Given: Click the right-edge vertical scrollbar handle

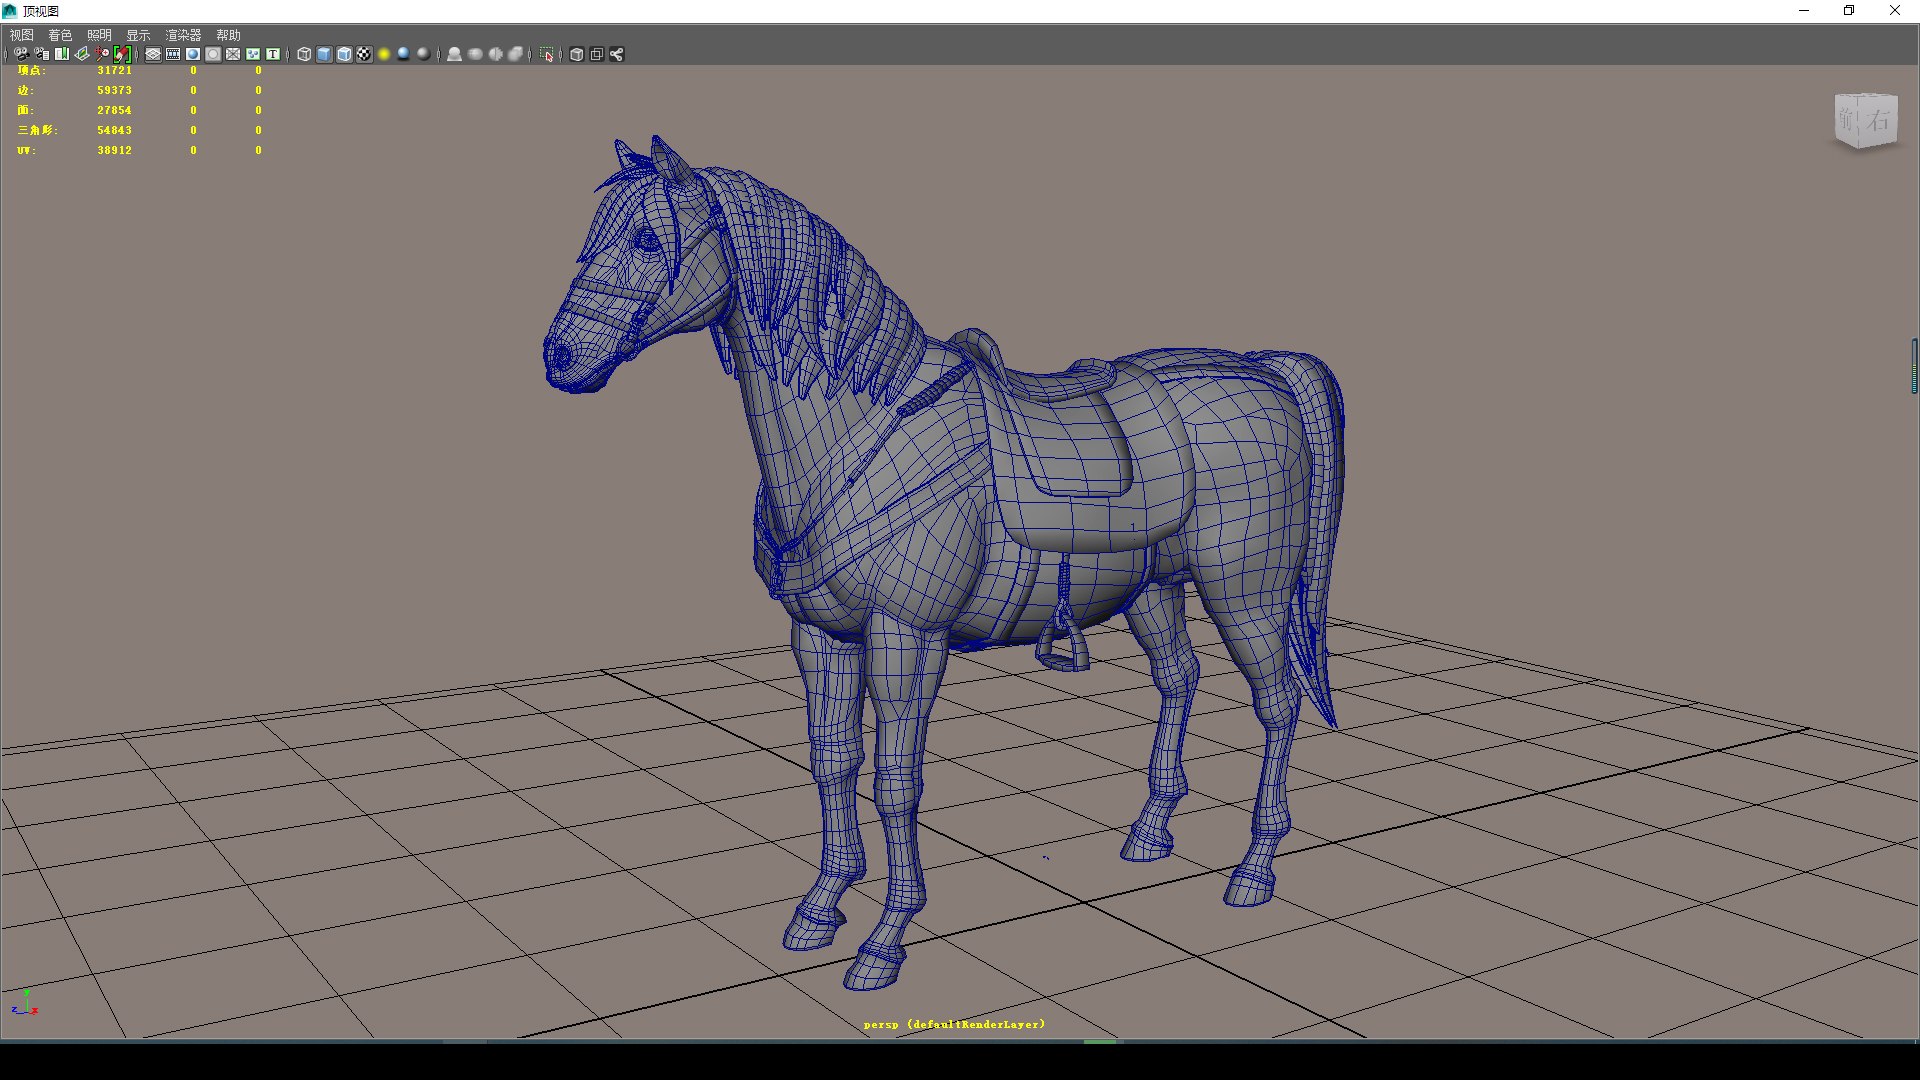Looking at the screenshot, I should point(1915,366).
